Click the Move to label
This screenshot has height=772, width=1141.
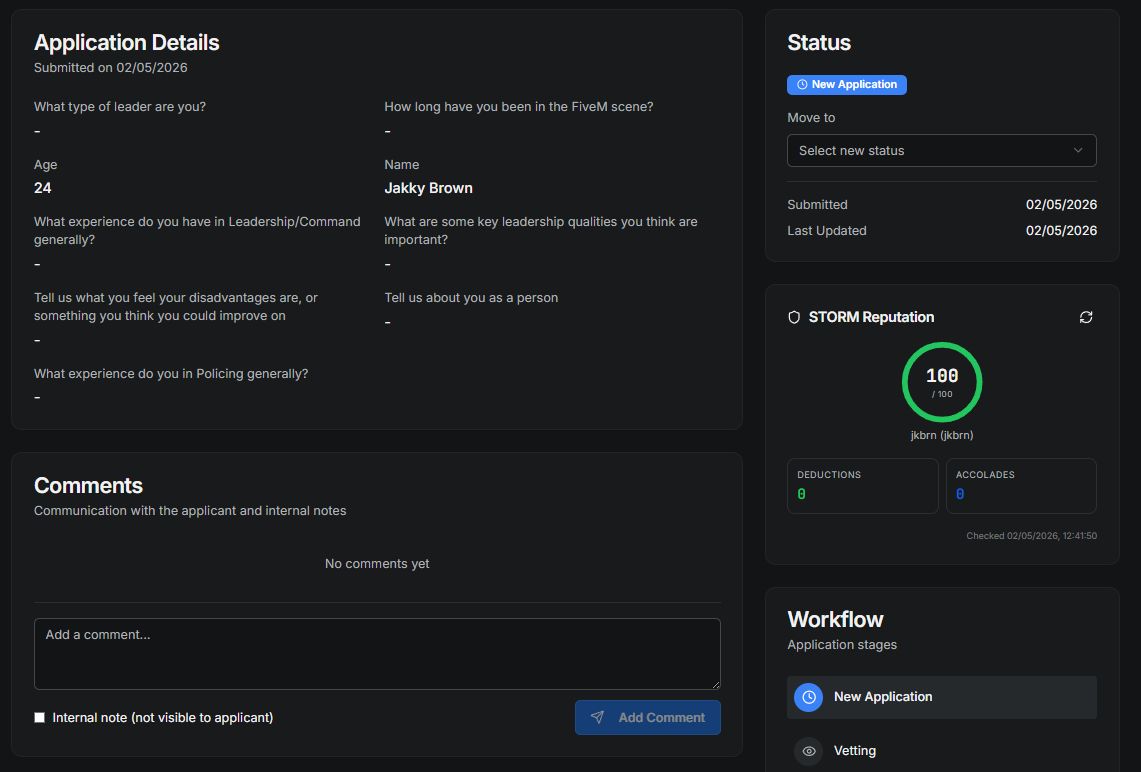[811, 118]
